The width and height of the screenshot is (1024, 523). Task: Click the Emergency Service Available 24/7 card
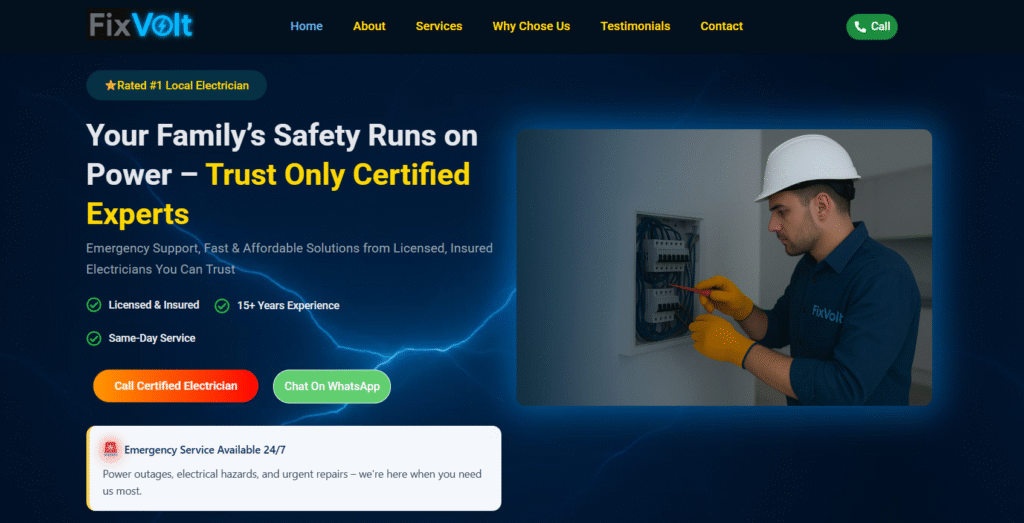(x=294, y=468)
